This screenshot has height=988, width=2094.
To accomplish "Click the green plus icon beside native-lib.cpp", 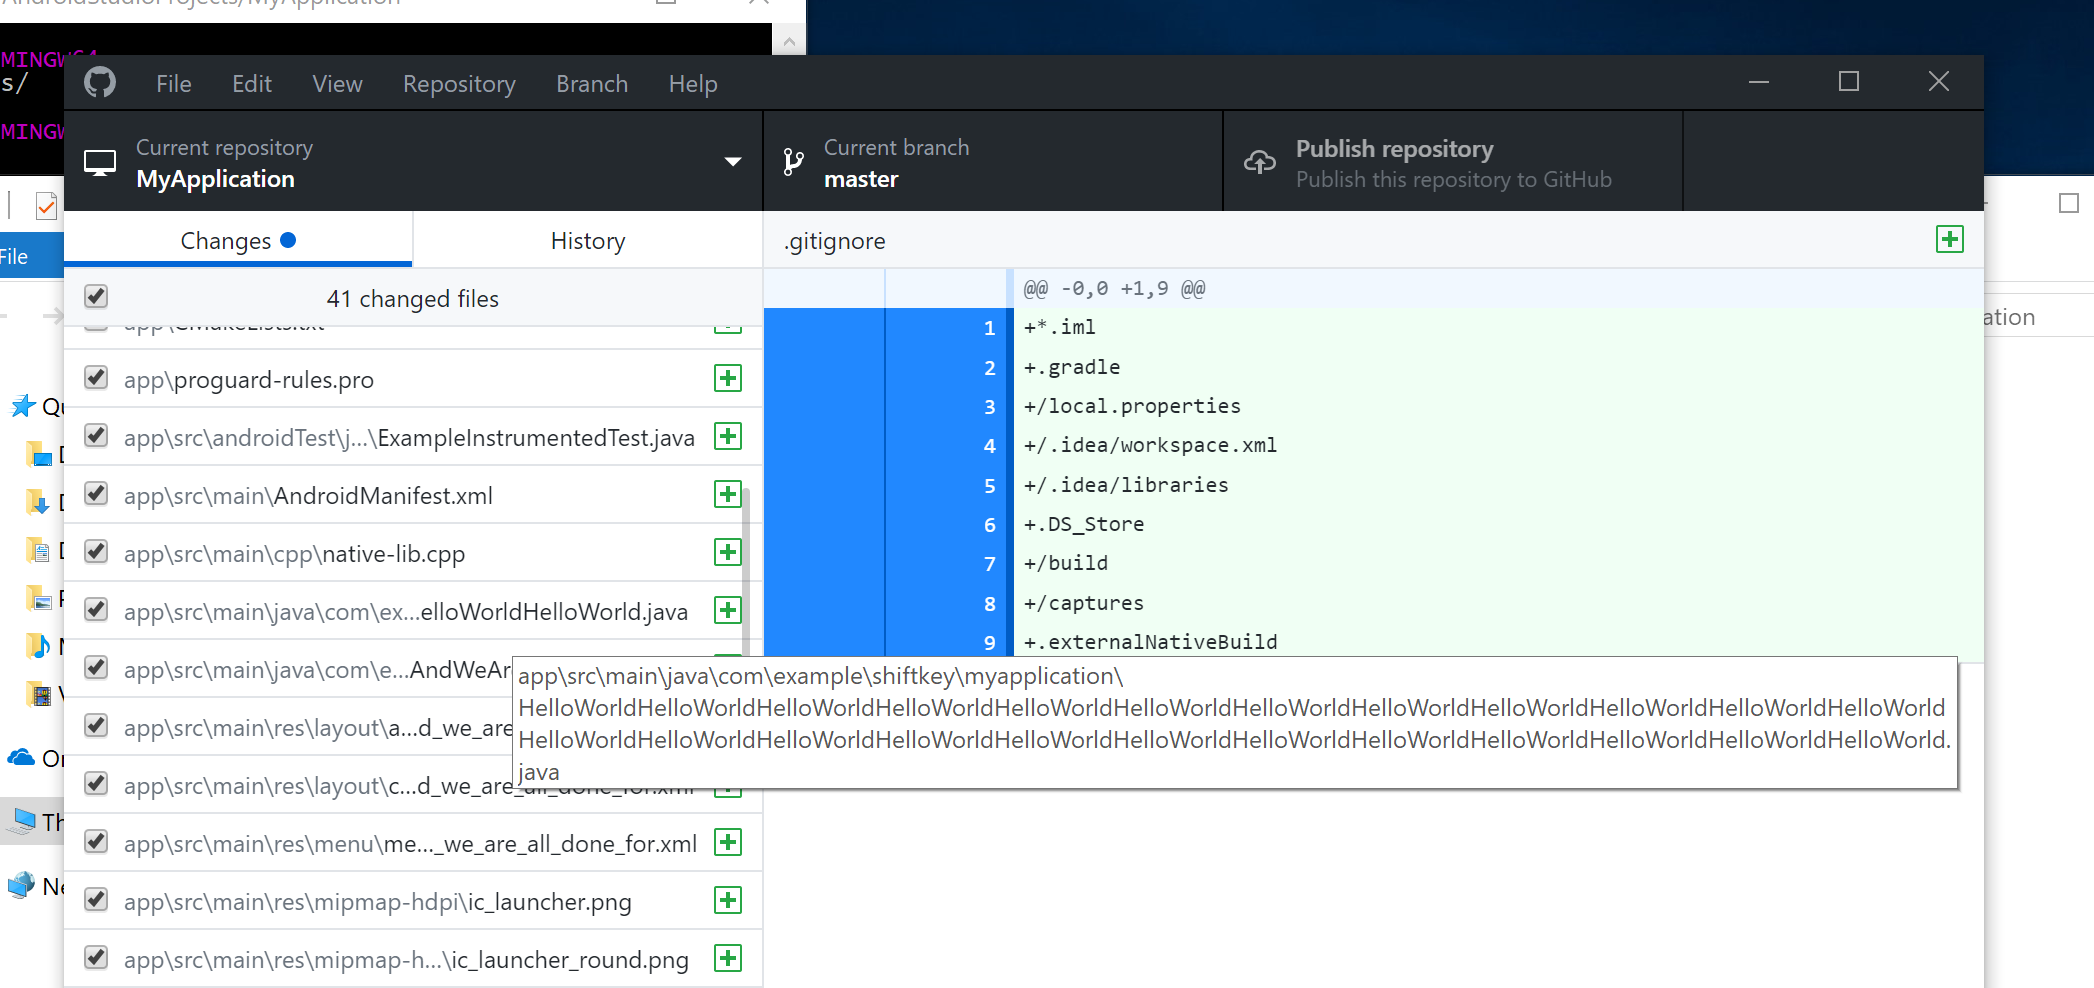I will click(728, 551).
